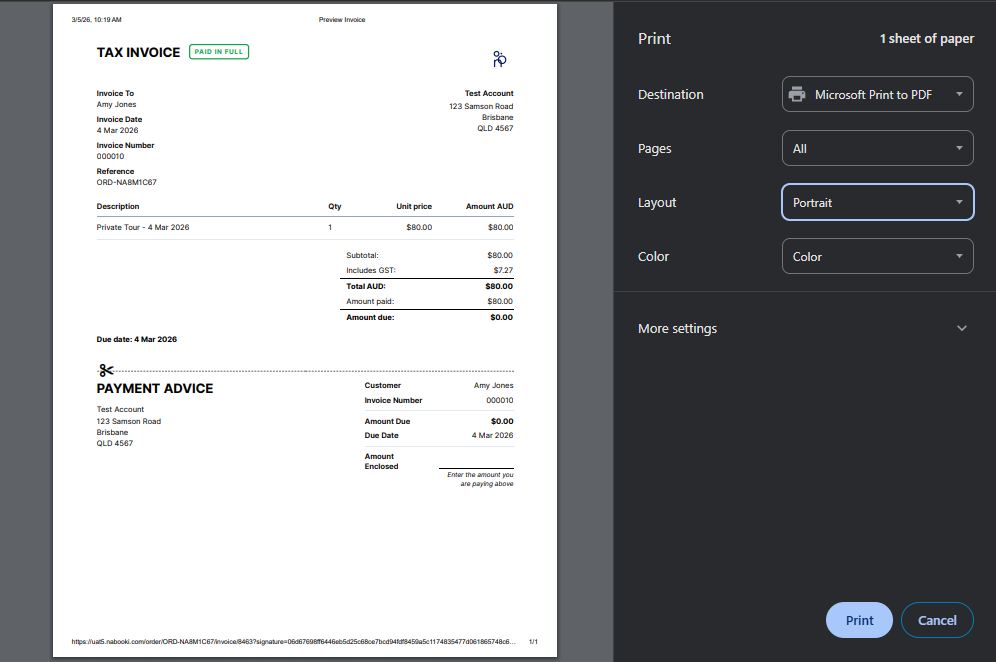Click the Preview Invoice page header title
Viewport: 996px width, 662px height.
342,19
